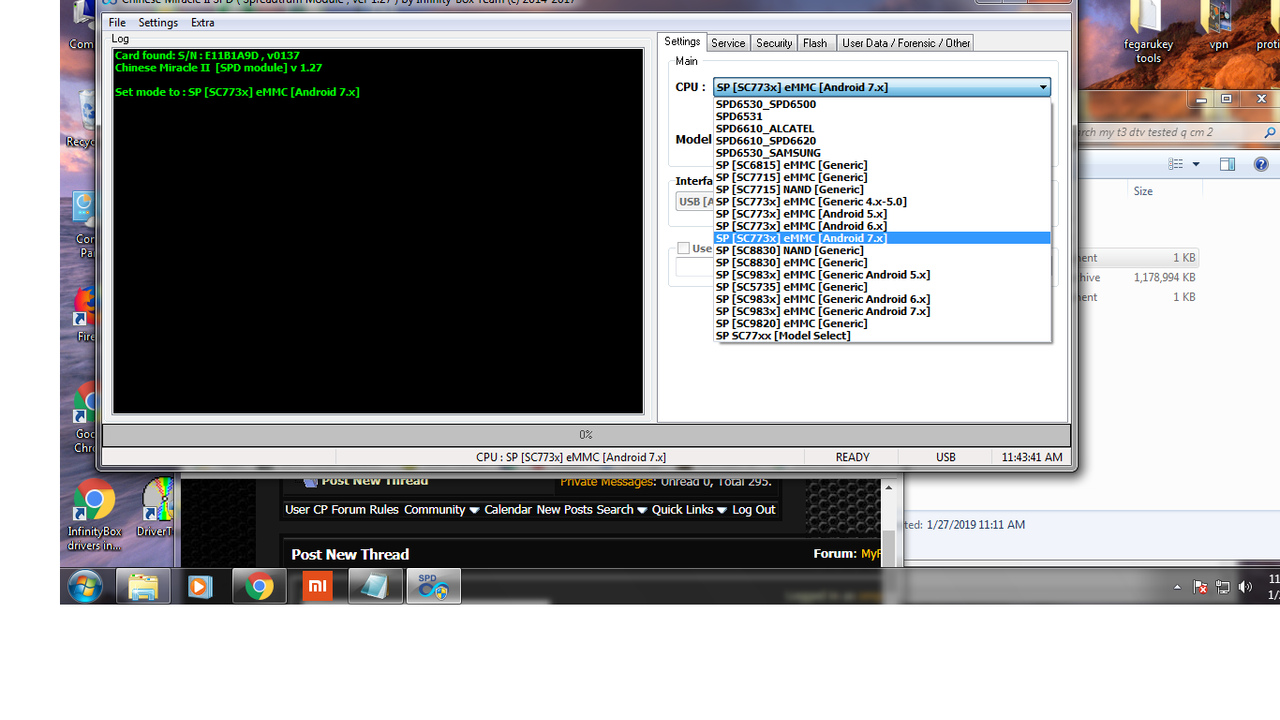Open the notepad-like taskbar icon
This screenshot has height=720, width=1280.
click(x=375, y=587)
